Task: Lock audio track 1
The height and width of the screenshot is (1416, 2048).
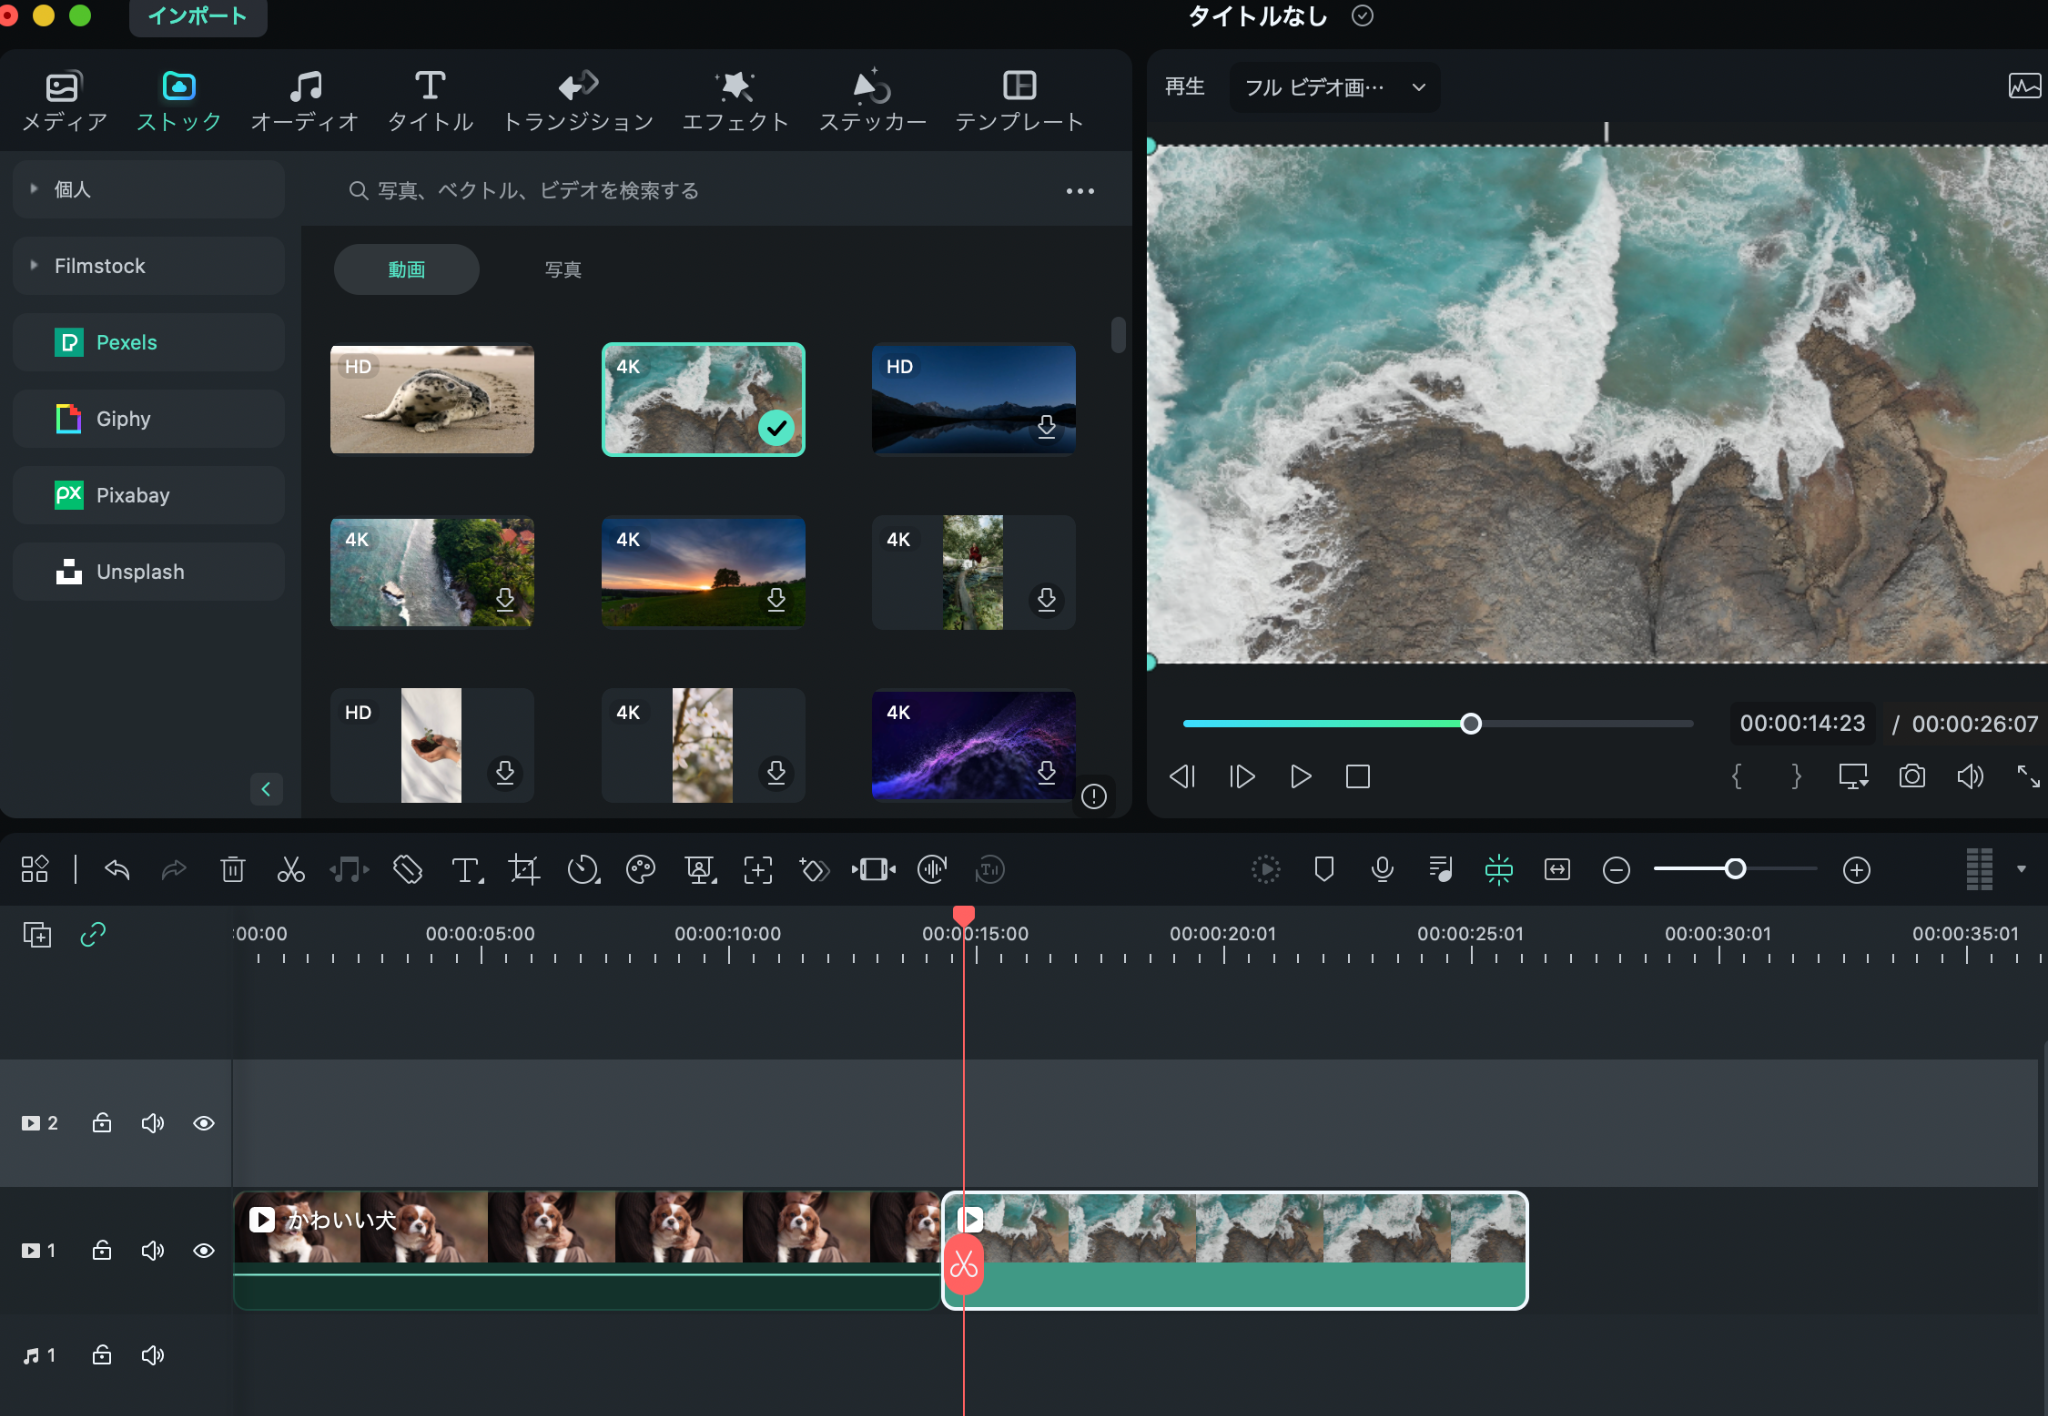Action: [x=102, y=1354]
